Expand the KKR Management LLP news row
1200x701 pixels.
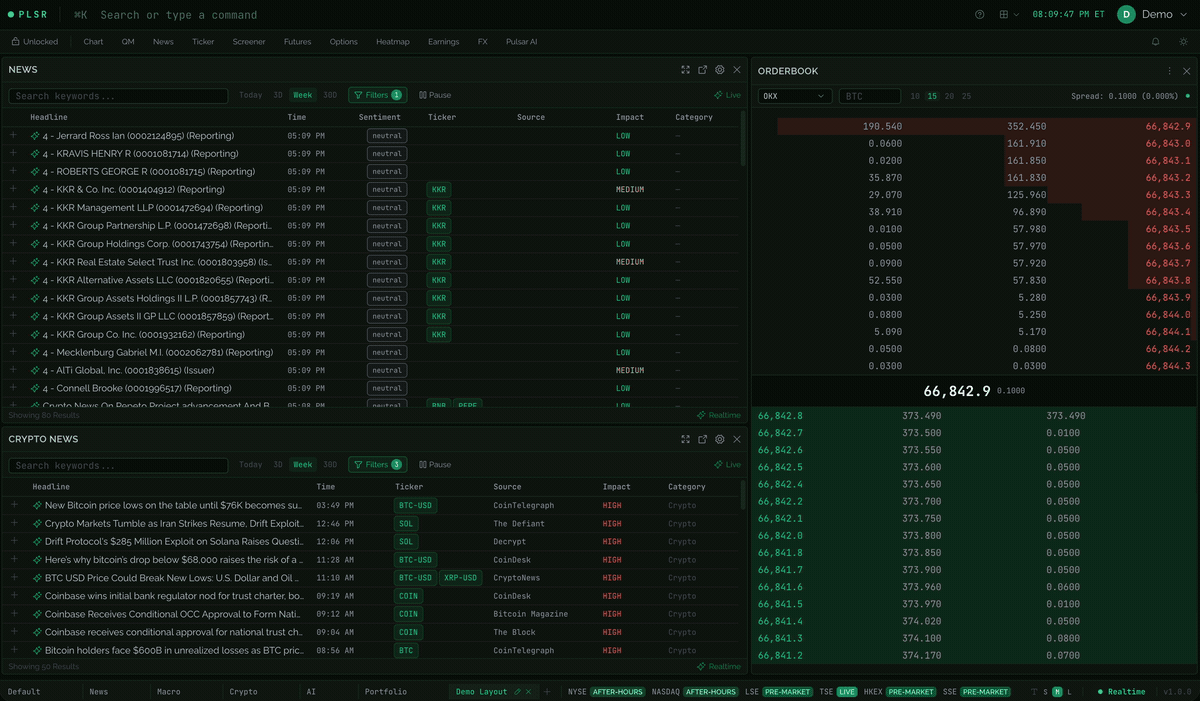coord(13,207)
